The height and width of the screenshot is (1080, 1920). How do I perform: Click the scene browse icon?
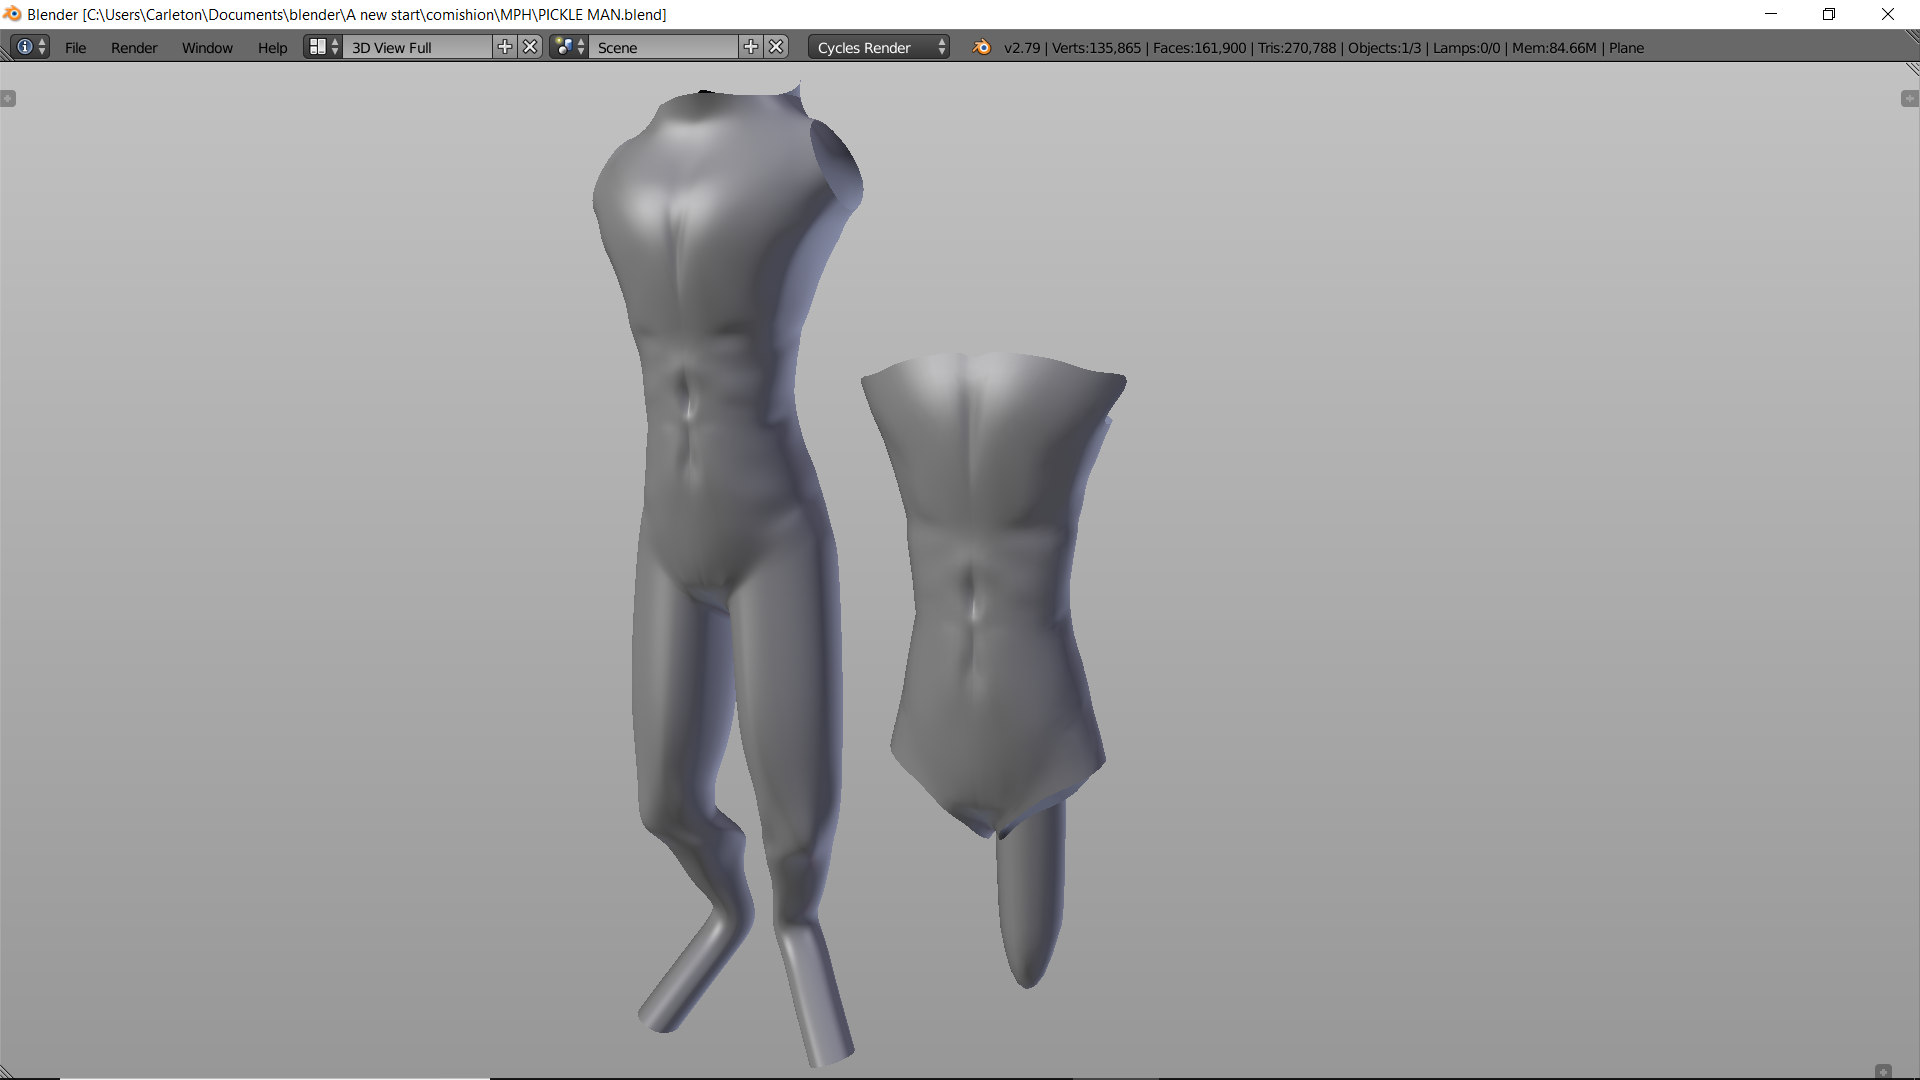[569, 47]
